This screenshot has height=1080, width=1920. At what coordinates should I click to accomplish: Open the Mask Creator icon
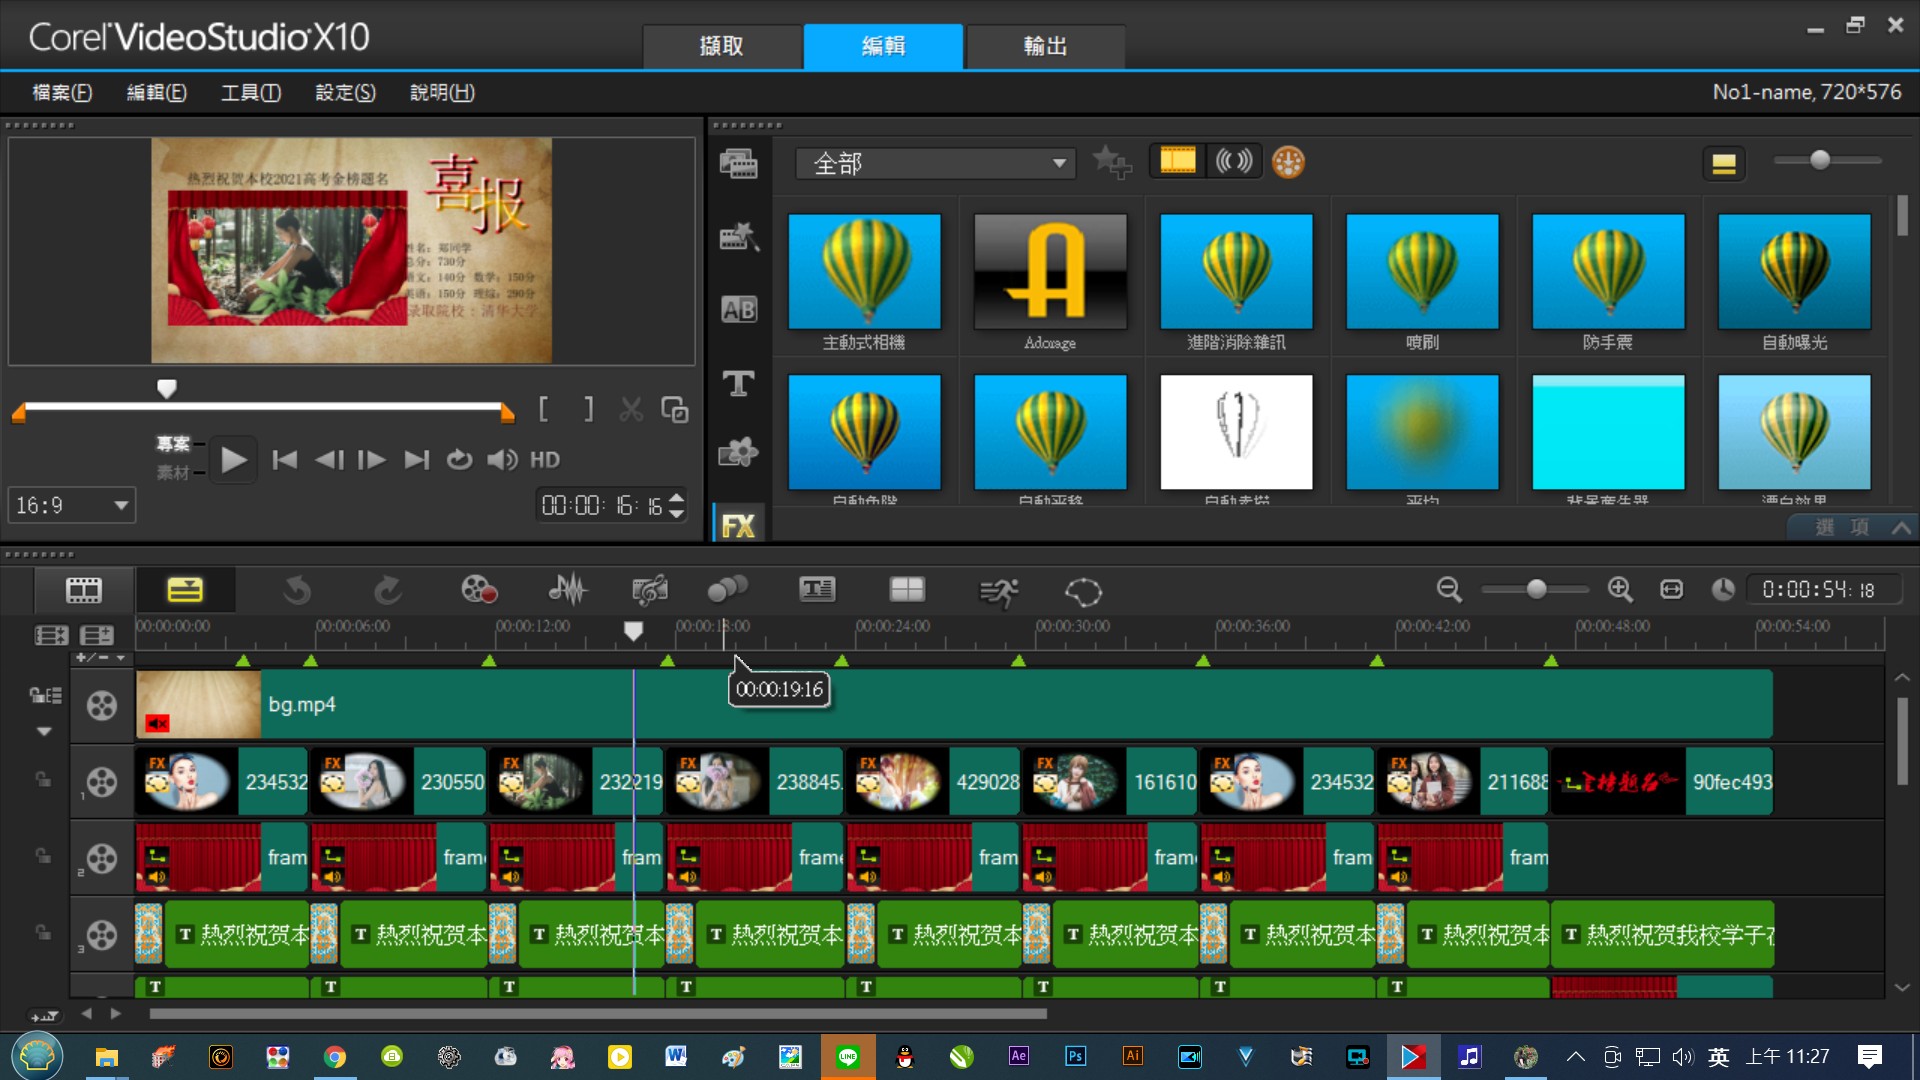point(1083,592)
